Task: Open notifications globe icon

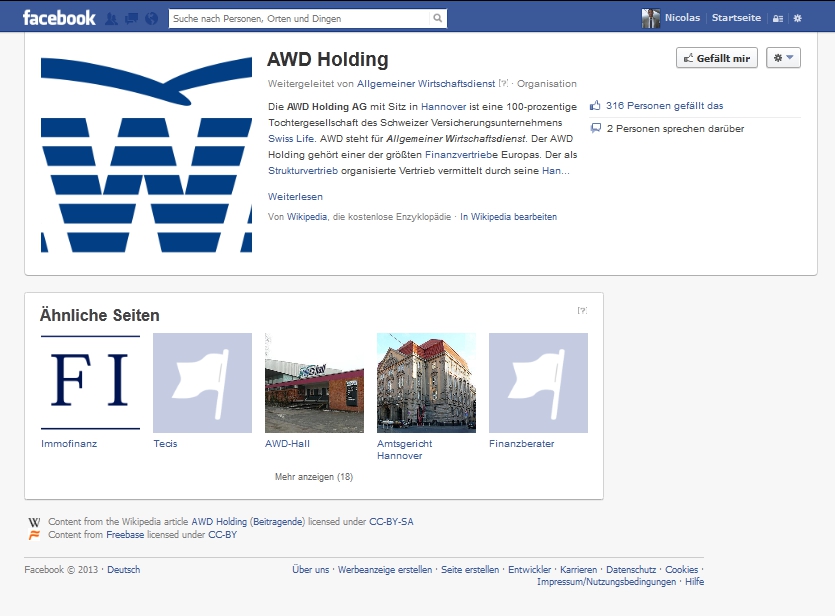Action: 152,19
